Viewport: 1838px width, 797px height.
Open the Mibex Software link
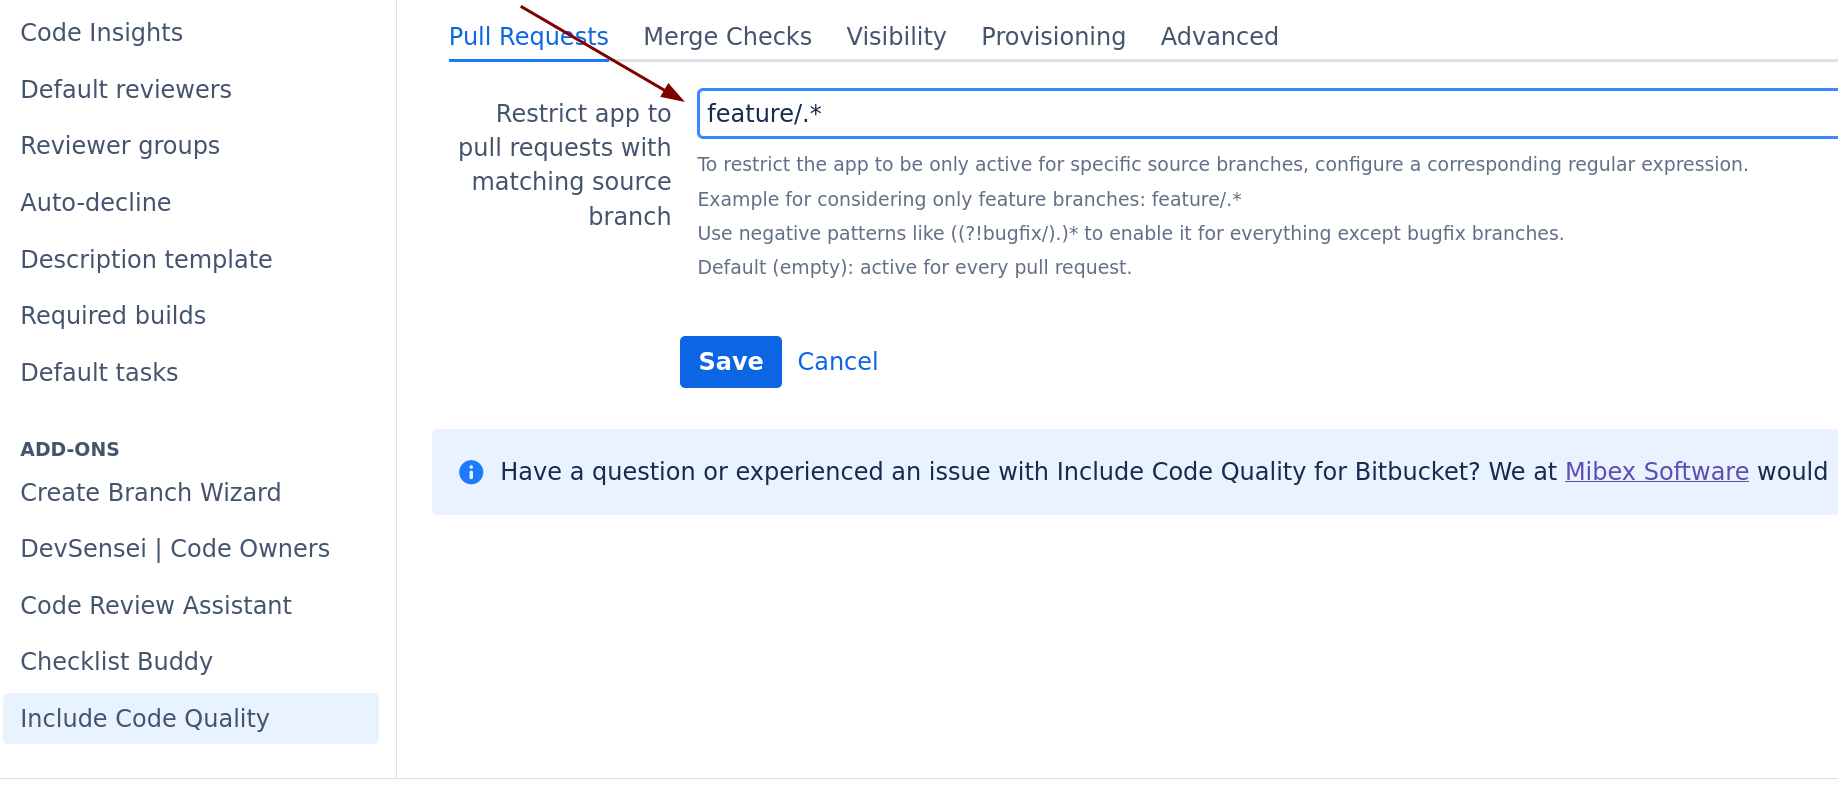(1656, 472)
